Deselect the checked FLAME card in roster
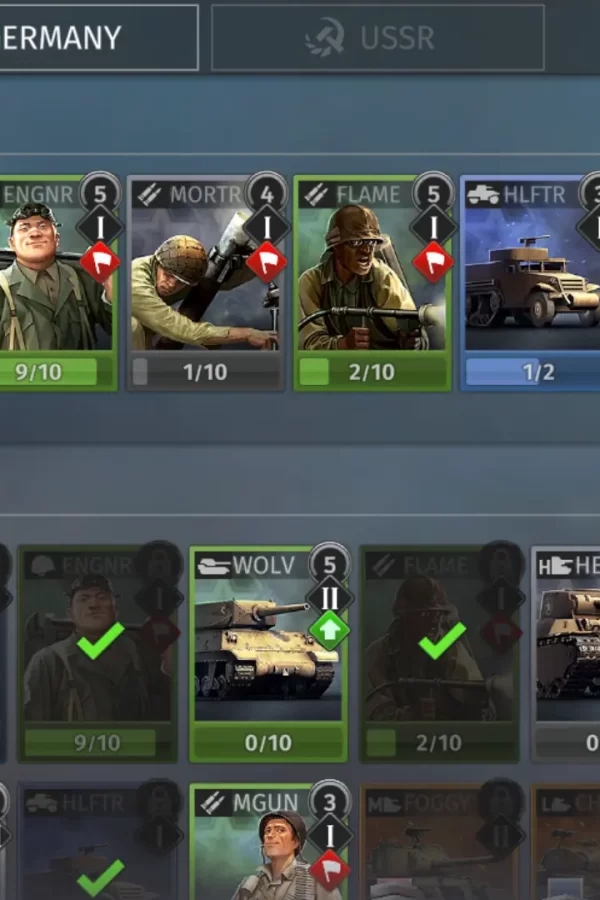Viewport: 600px width, 900px height. (x=440, y=654)
